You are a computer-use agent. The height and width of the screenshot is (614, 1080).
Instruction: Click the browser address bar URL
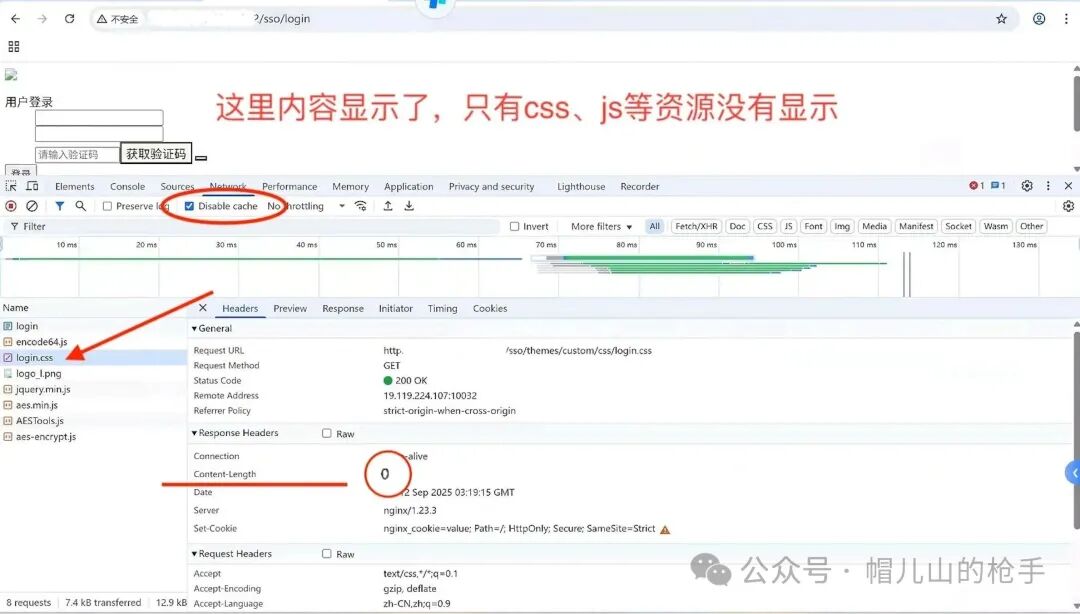coord(282,19)
